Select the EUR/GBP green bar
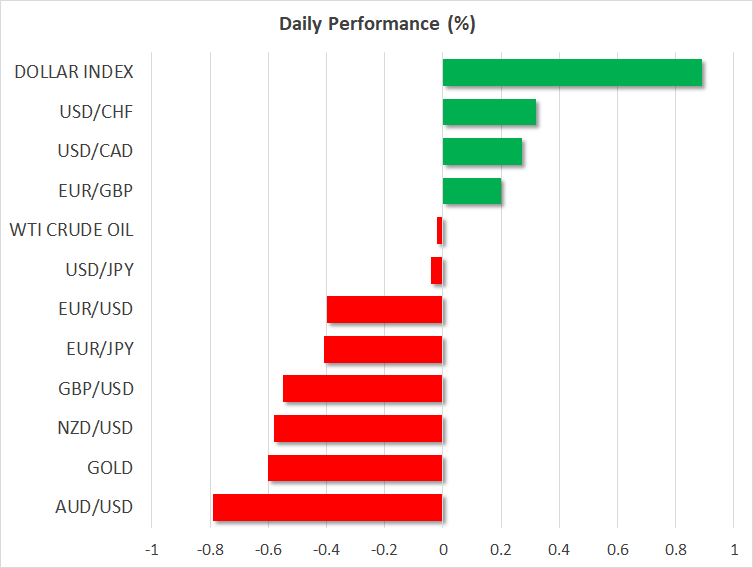This screenshot has height=568, width=753. [472, 191]
